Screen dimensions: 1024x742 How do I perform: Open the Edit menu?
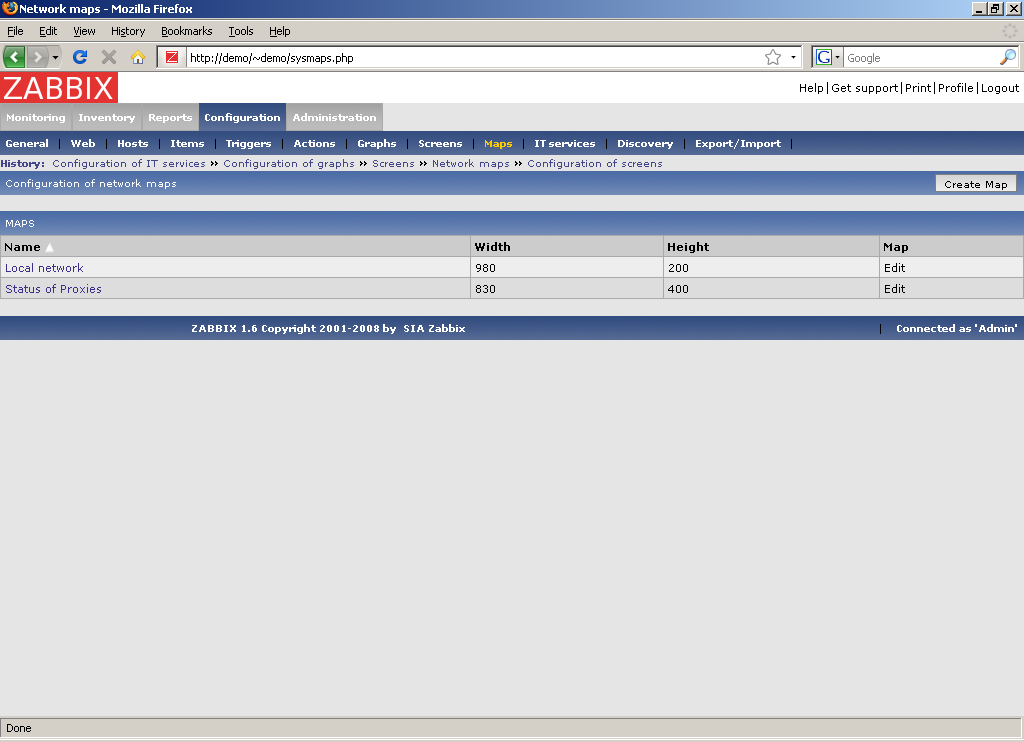point(48,31)
